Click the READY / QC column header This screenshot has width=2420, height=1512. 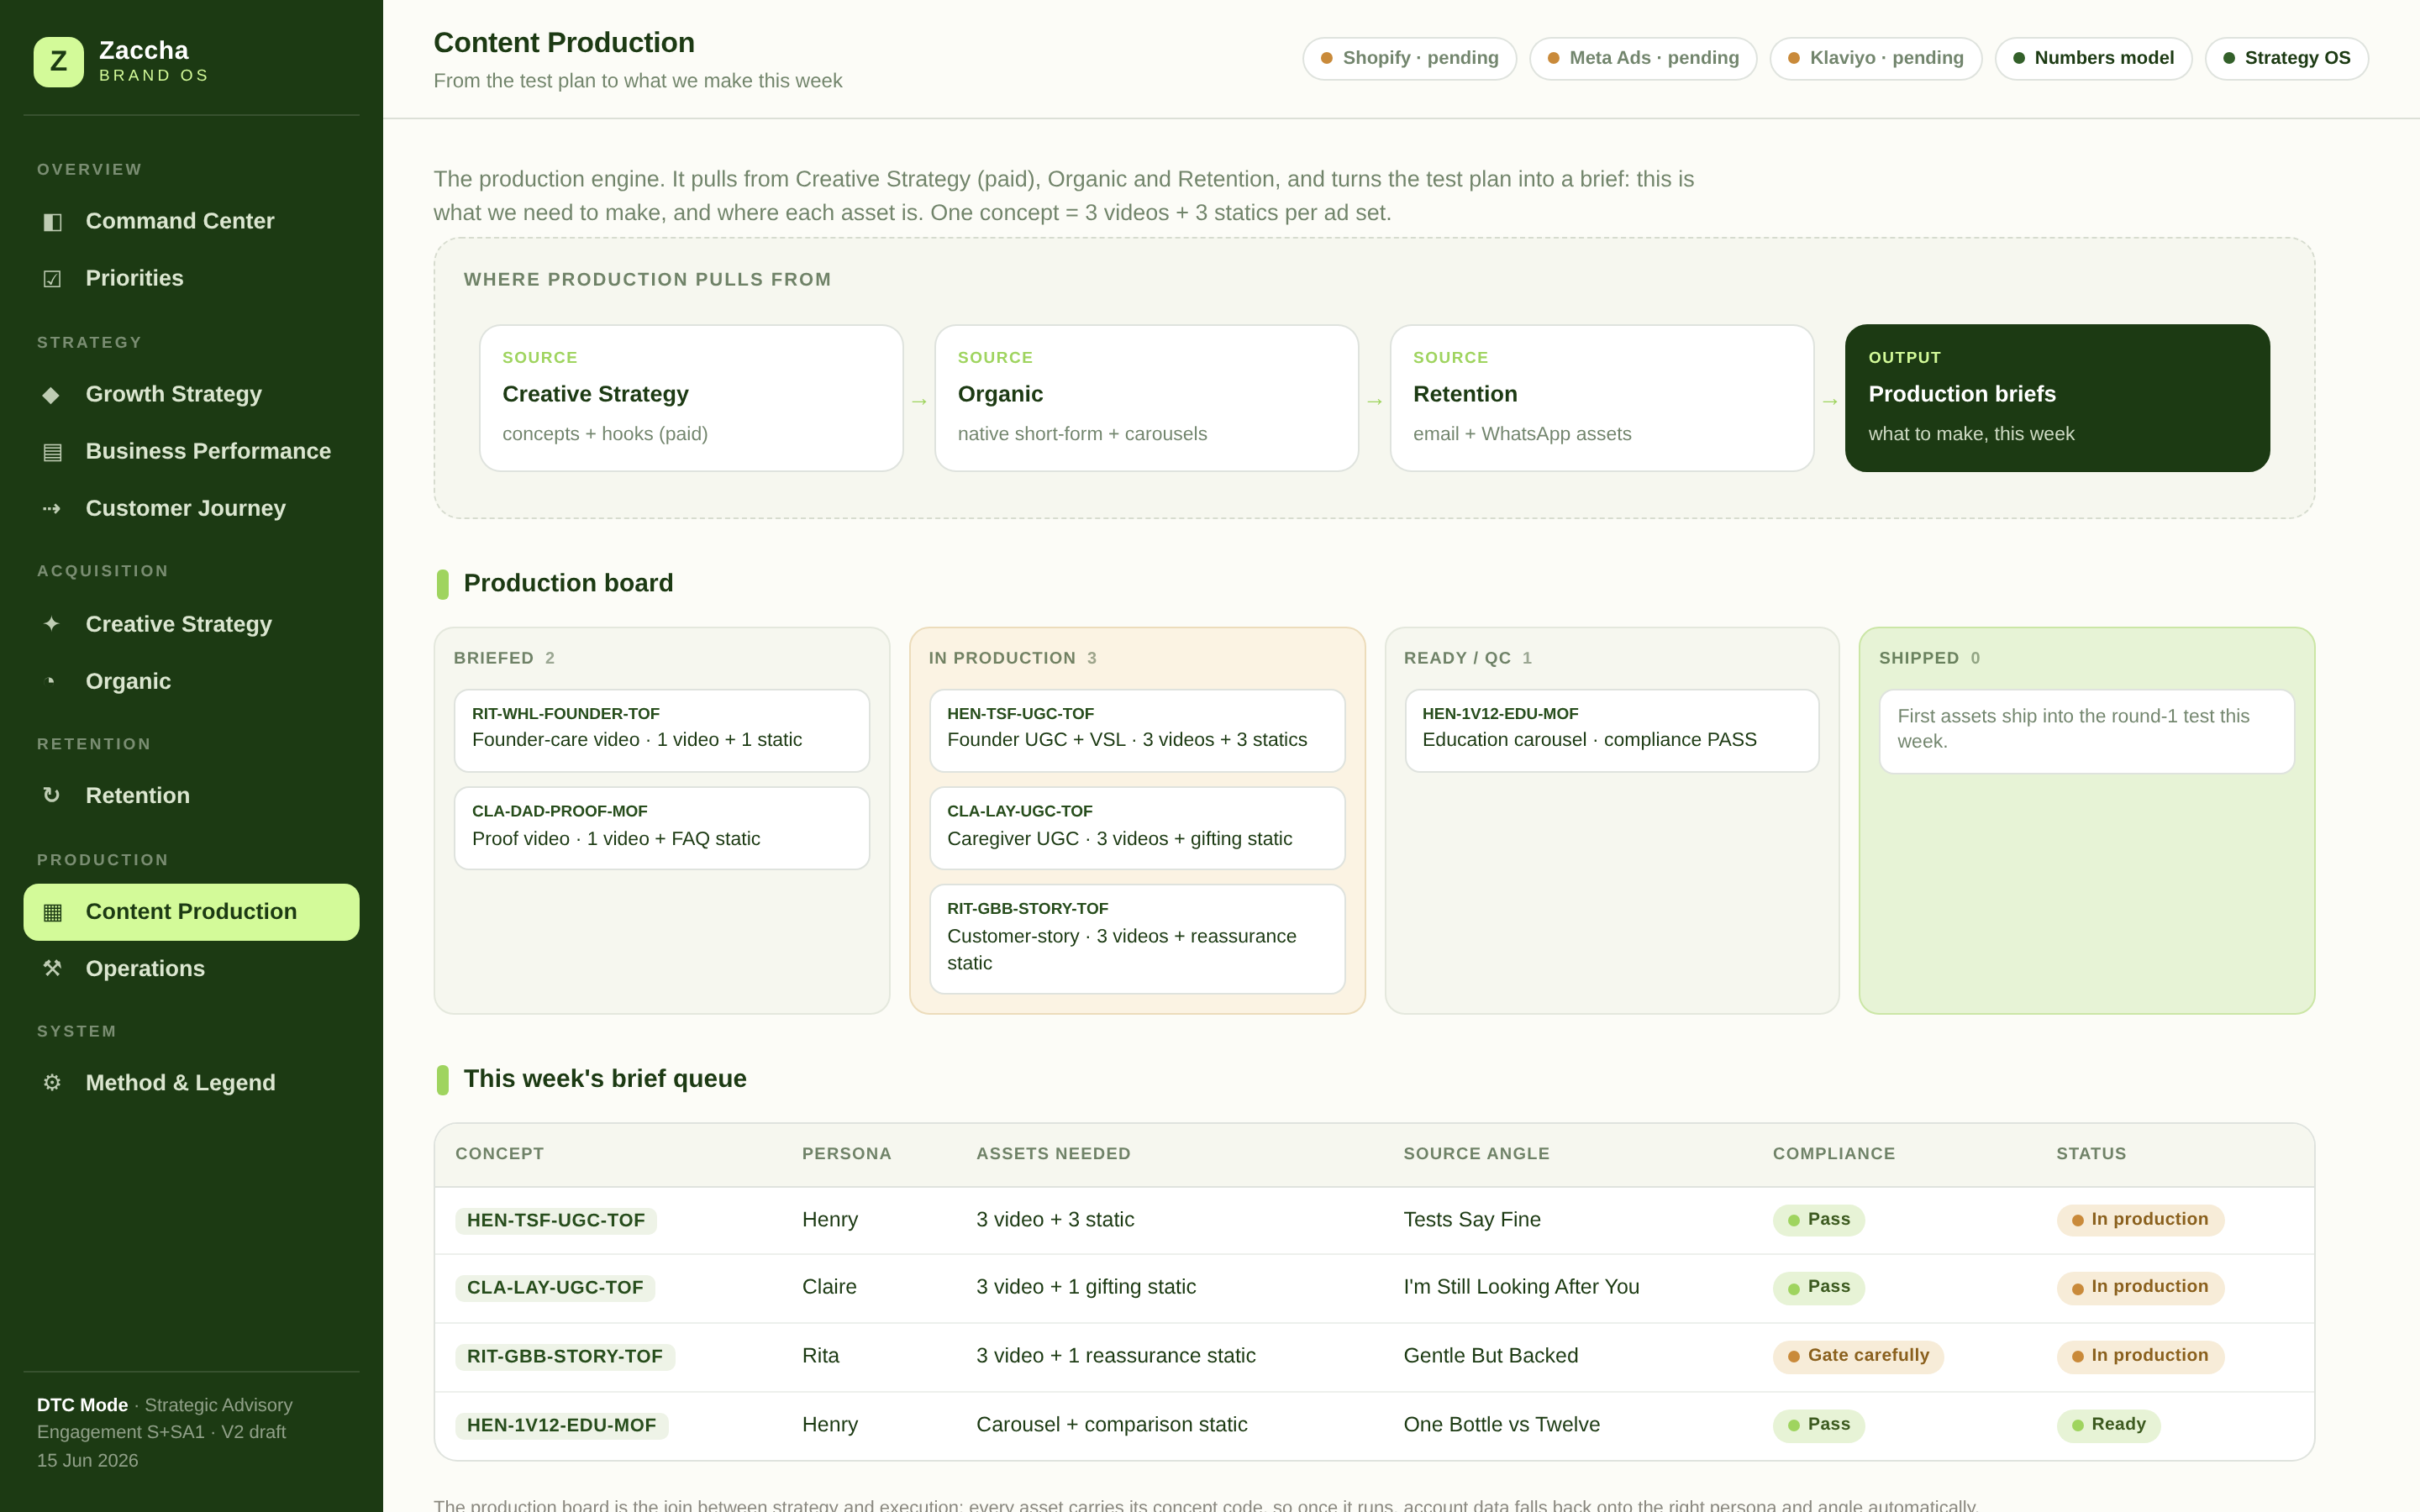coord(1467,658)
